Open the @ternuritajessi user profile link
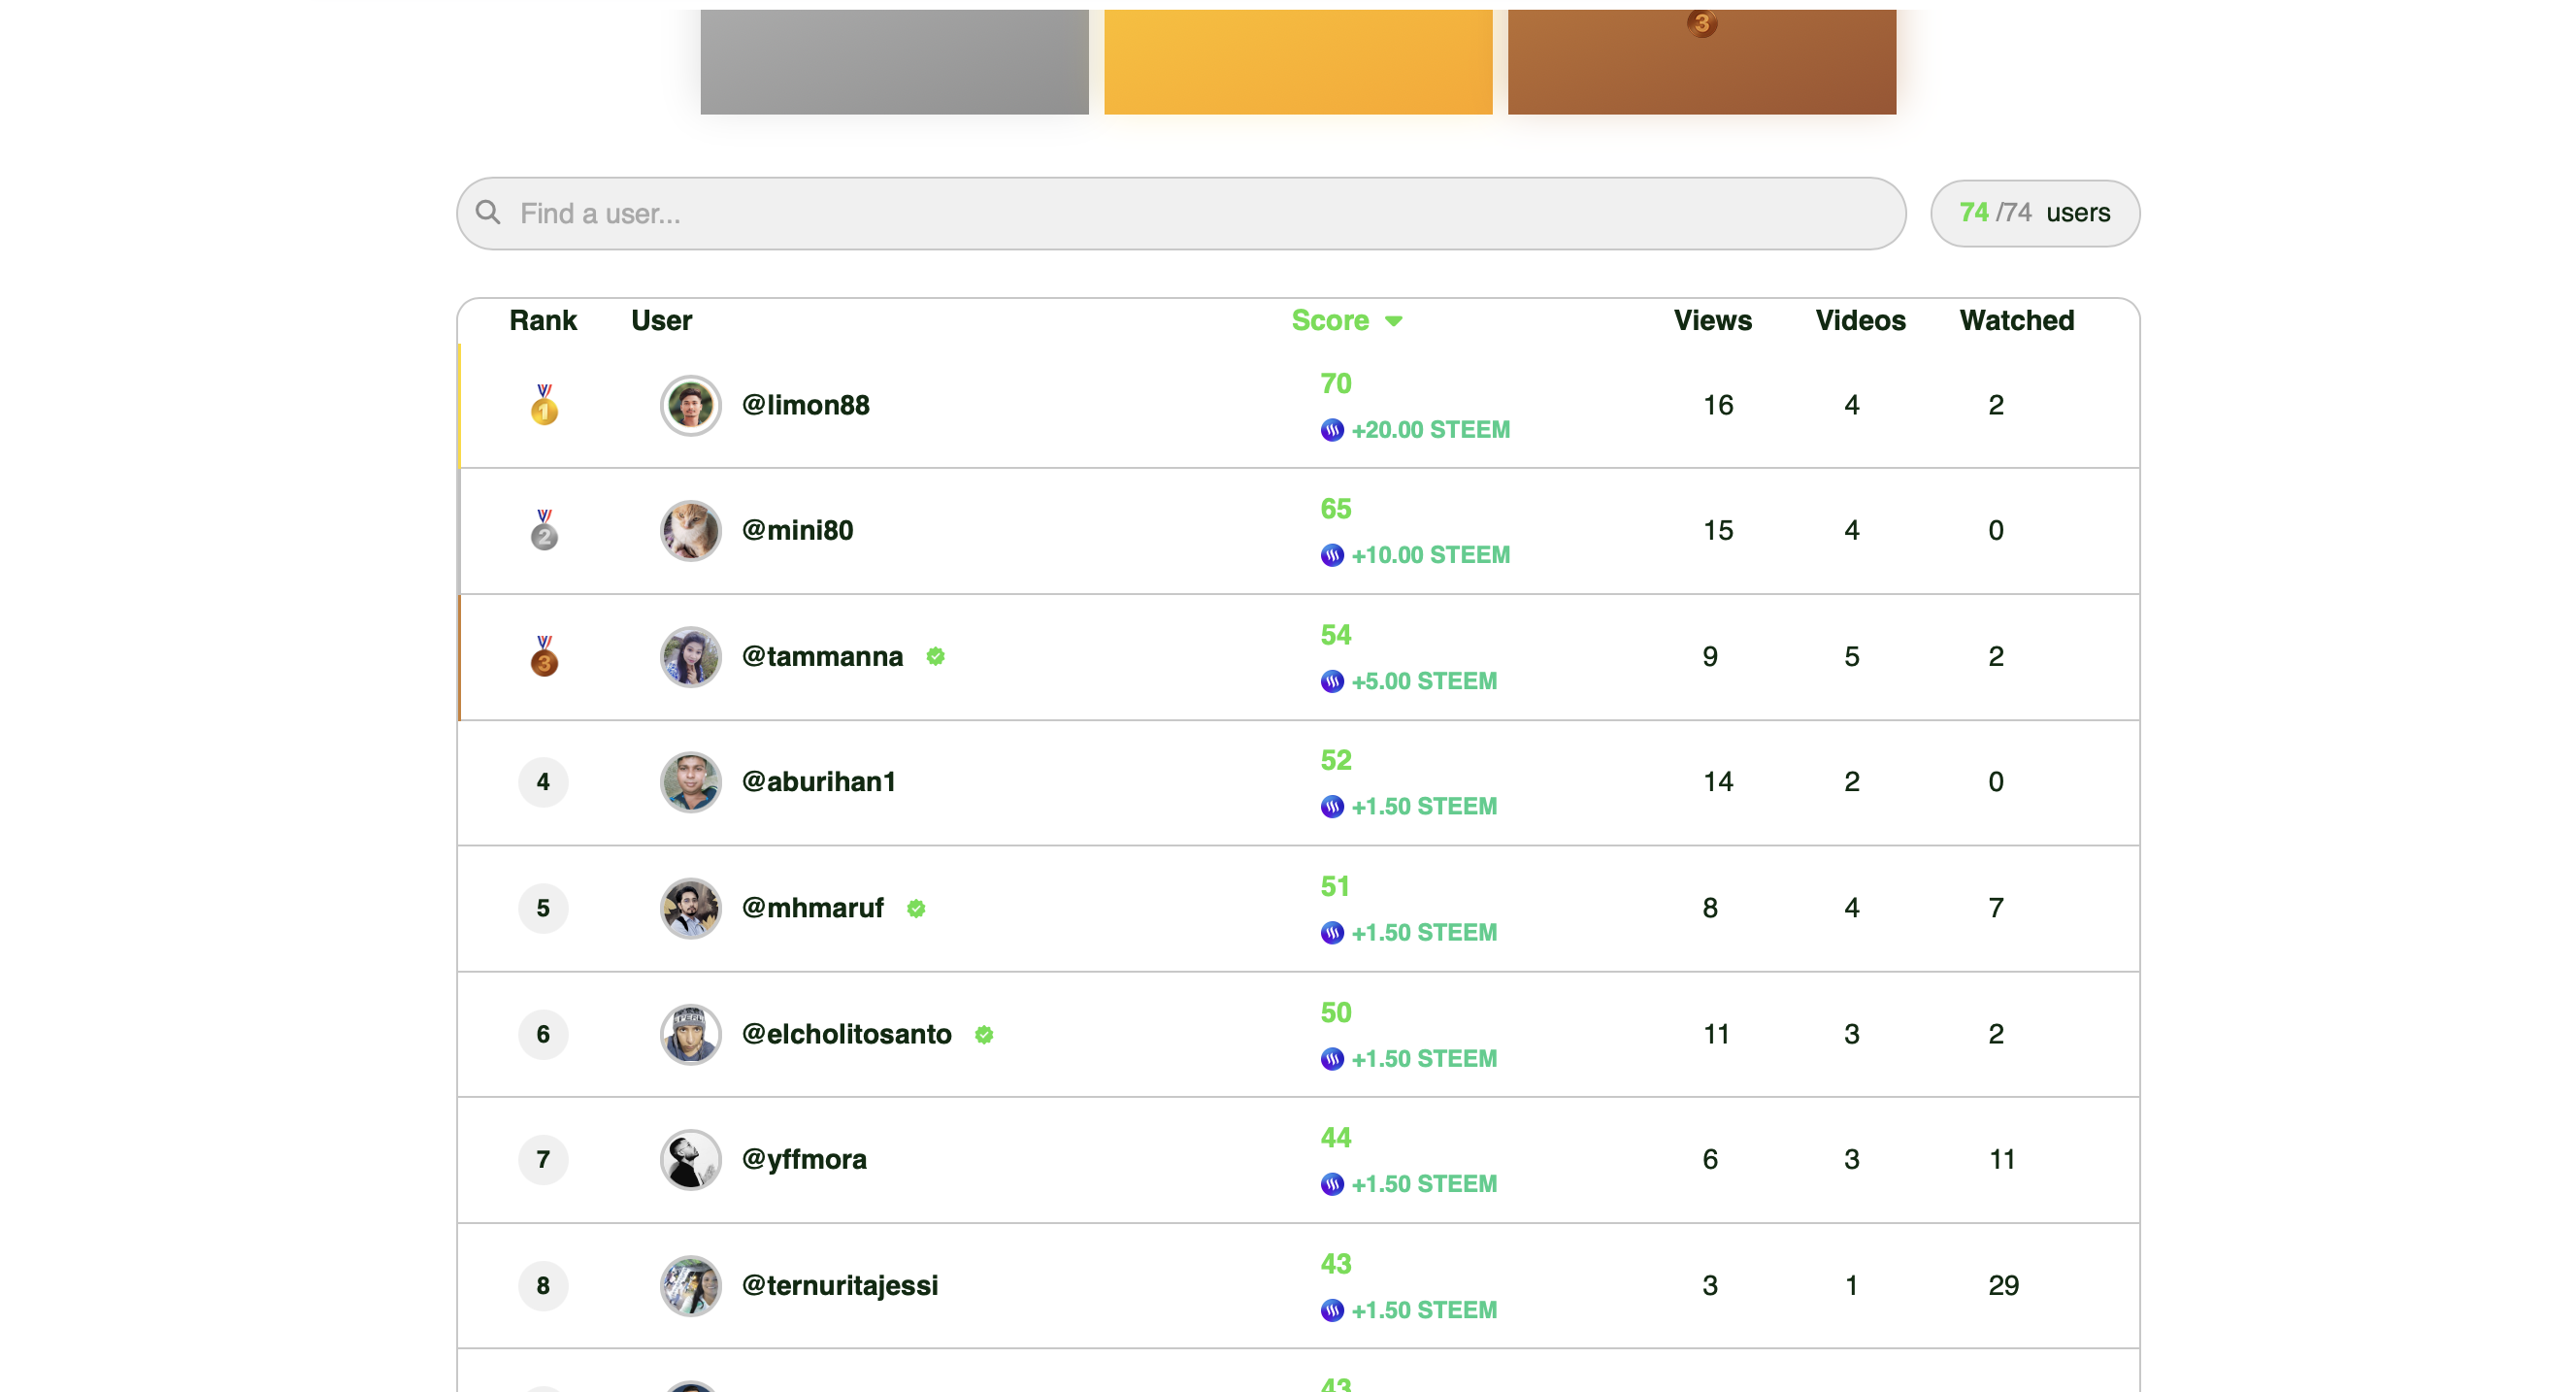The image size is (2576, 1392). [x=839, y=1285]
